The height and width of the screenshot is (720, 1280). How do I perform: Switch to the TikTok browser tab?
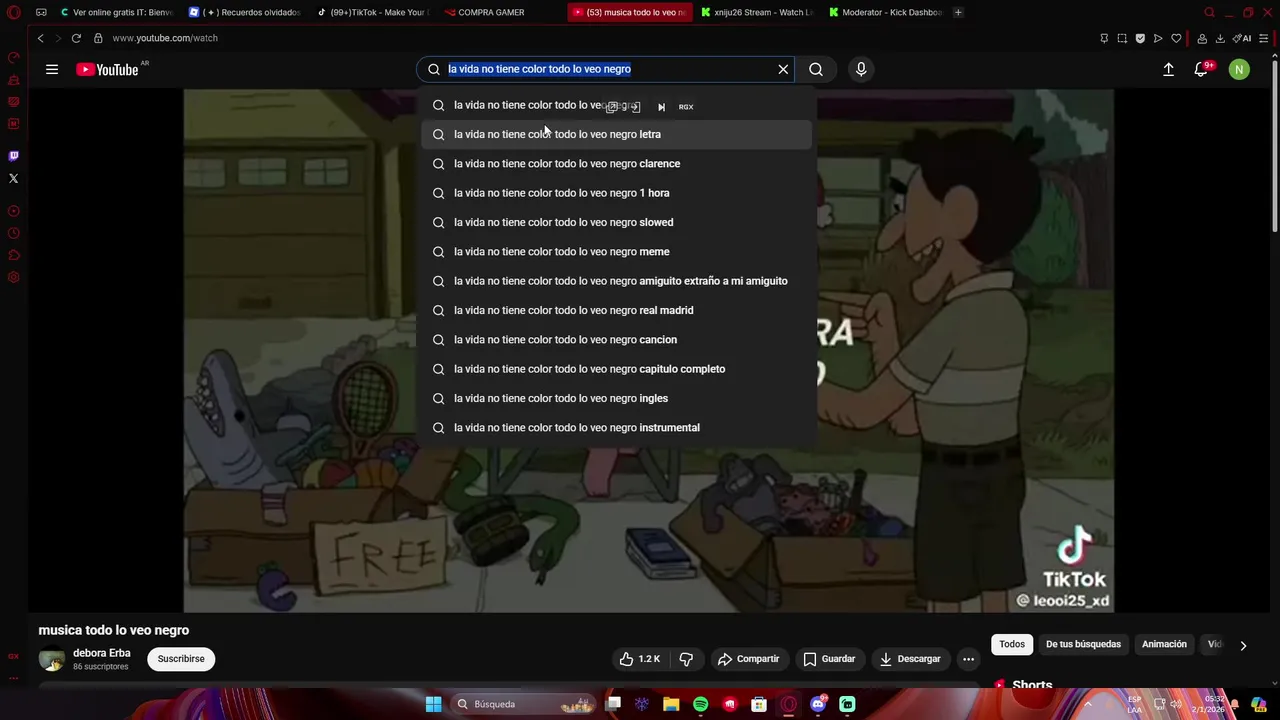(373, 12)
